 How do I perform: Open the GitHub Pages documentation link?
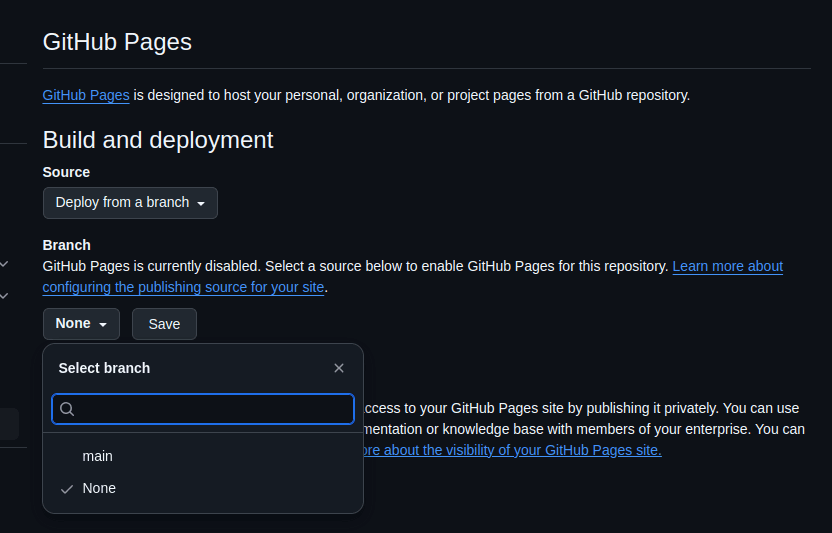(x=86, y=96)
